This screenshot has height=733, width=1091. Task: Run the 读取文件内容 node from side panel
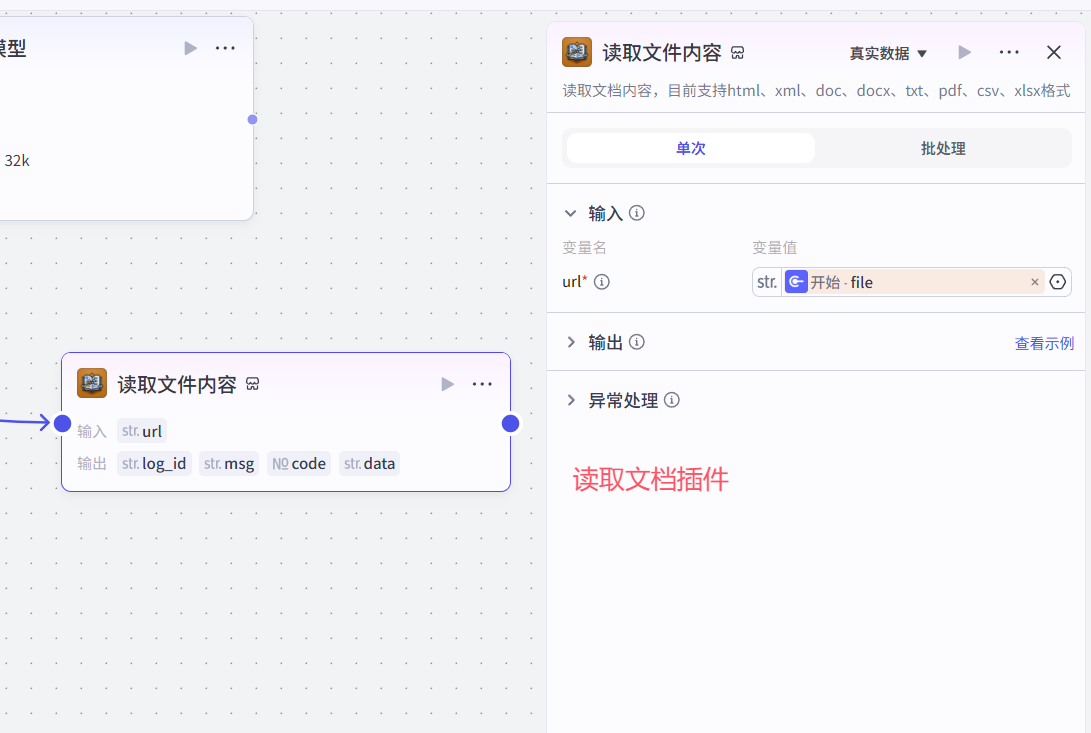click(964, 52)
